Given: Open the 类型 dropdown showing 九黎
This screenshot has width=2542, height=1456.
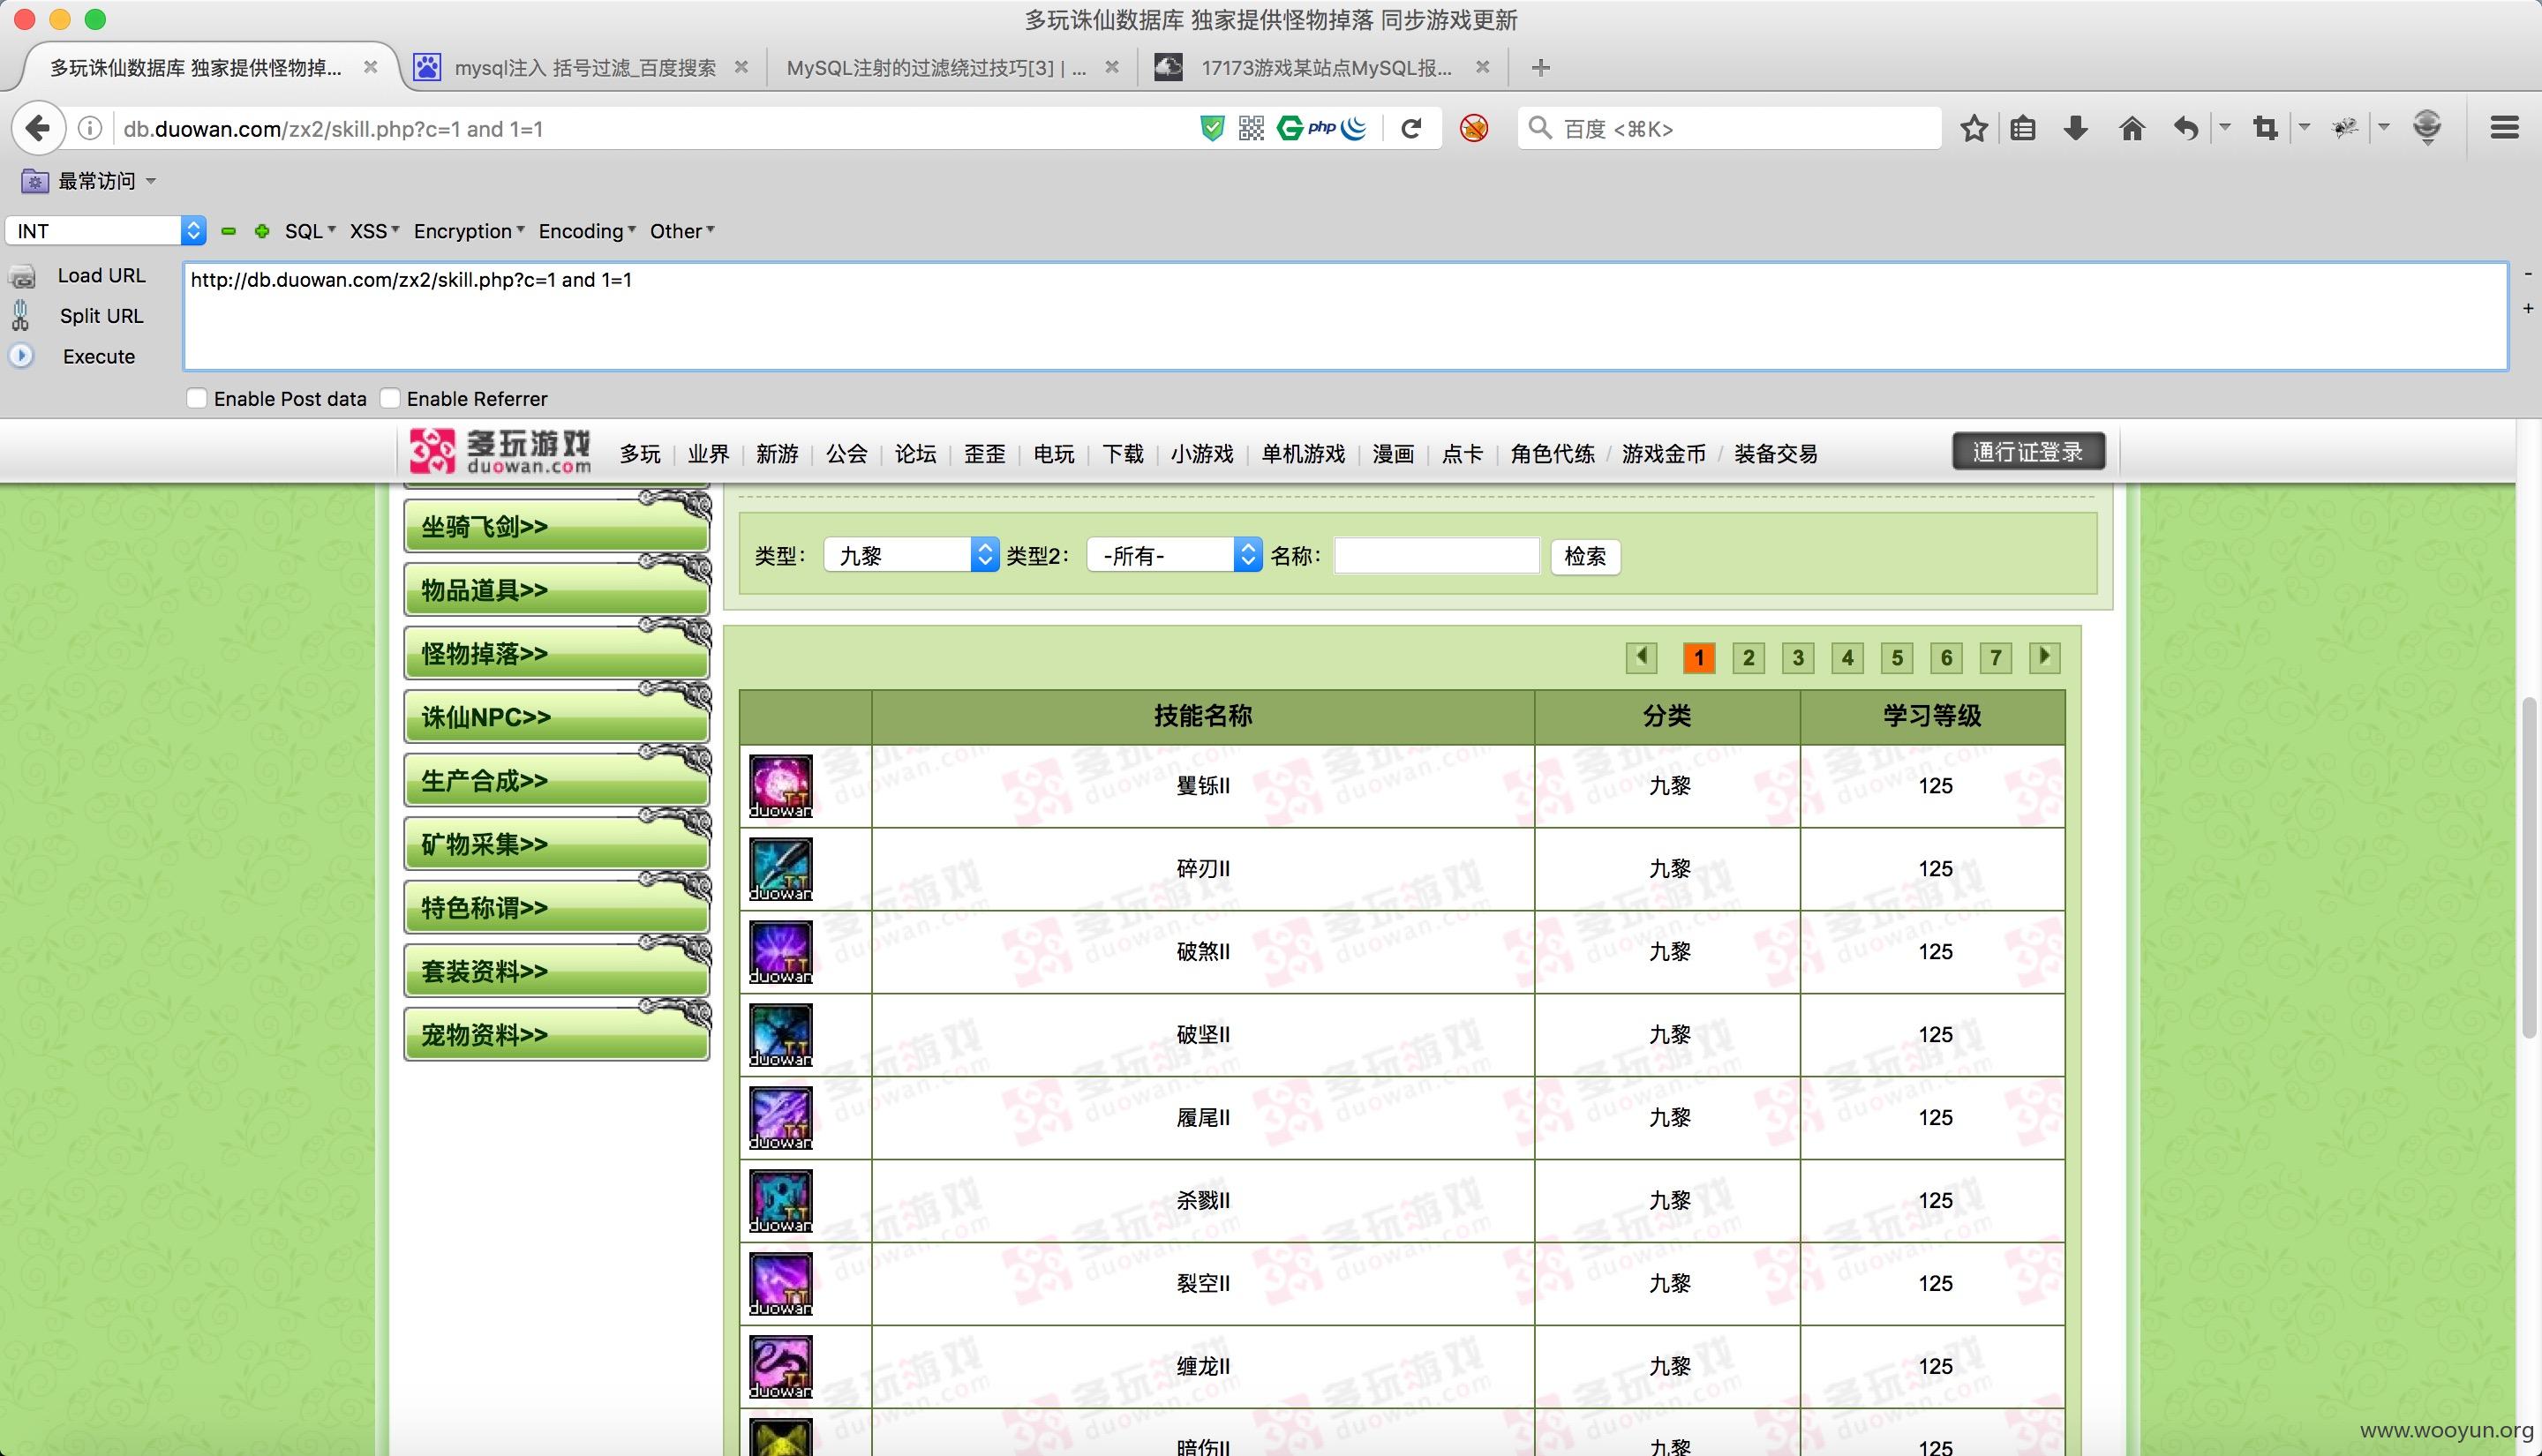Looking at the screenshot, I should click(x=911, y=555).
